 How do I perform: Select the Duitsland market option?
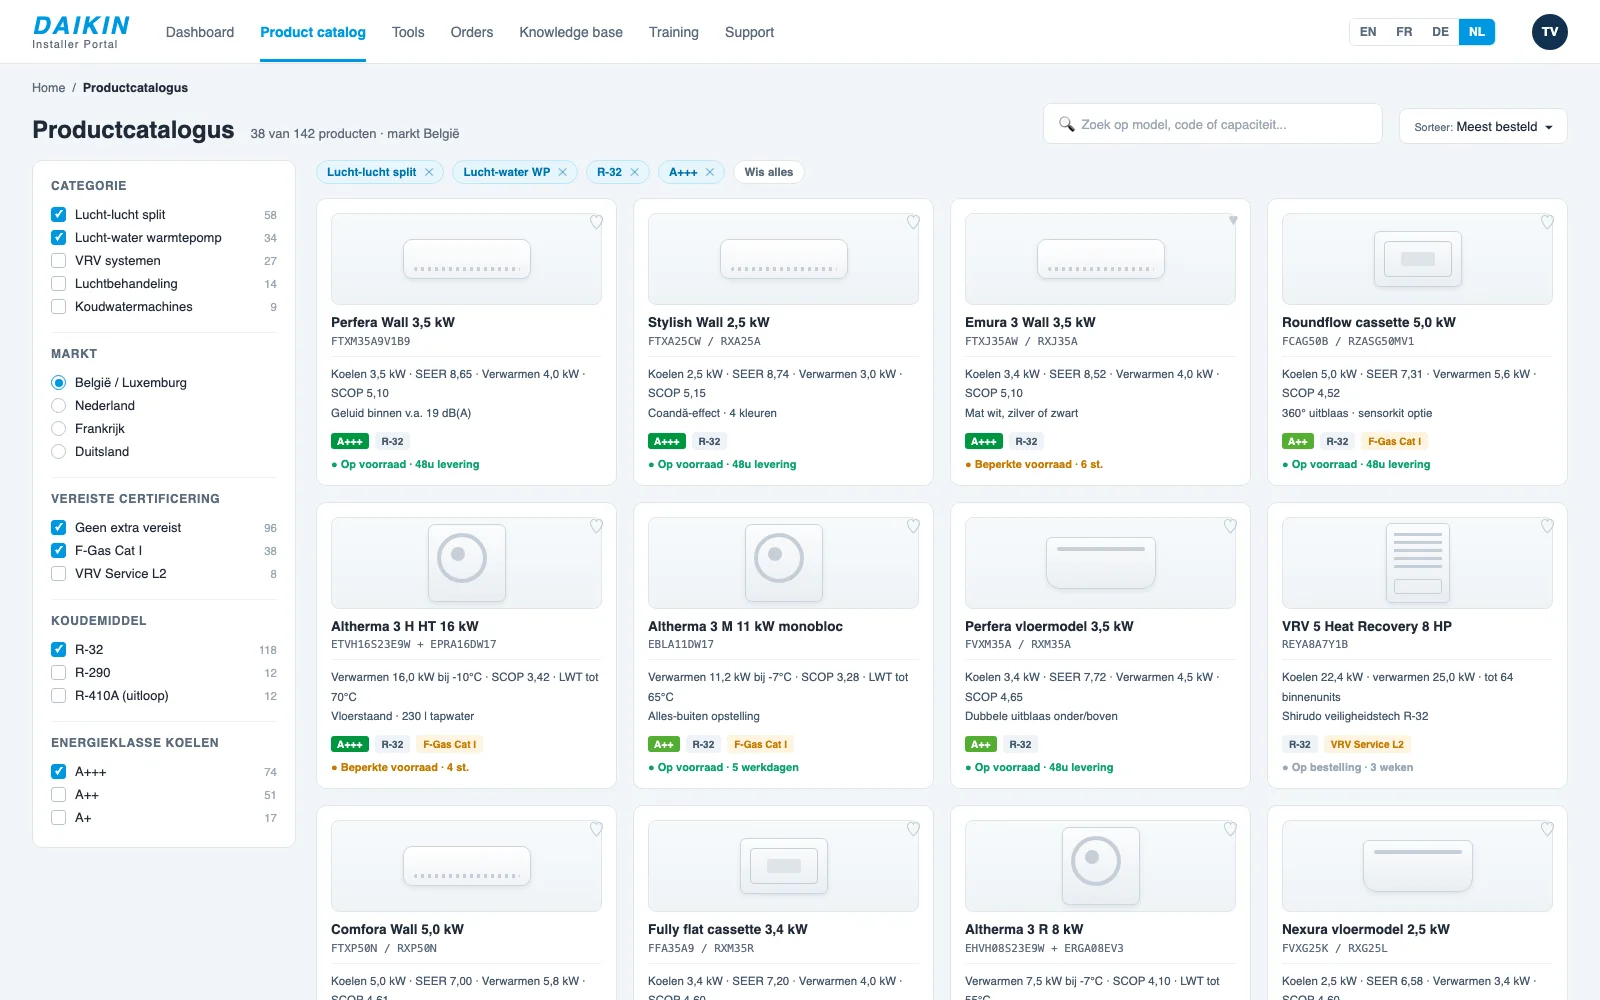(58, 451)
